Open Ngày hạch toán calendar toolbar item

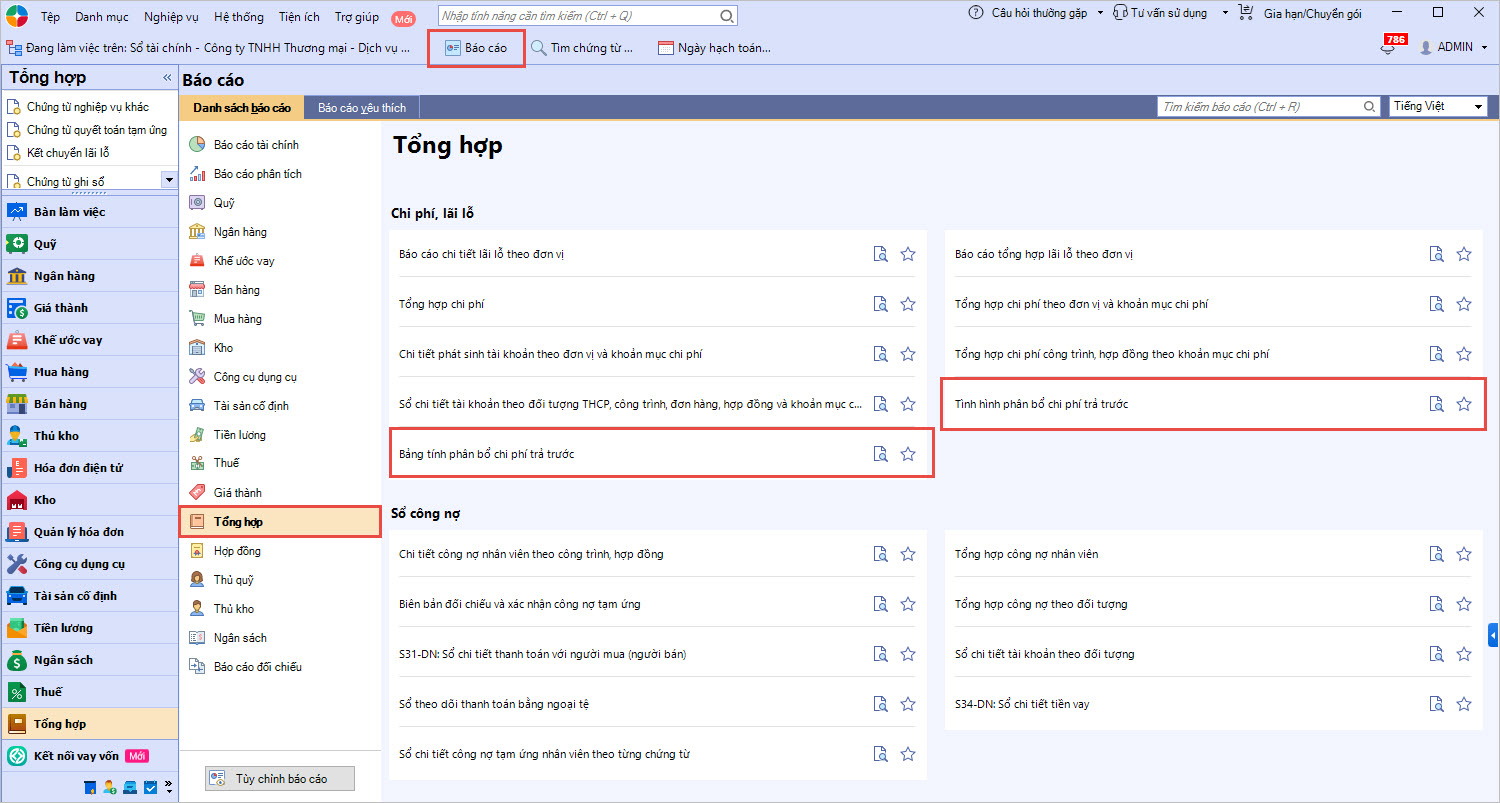714,48
